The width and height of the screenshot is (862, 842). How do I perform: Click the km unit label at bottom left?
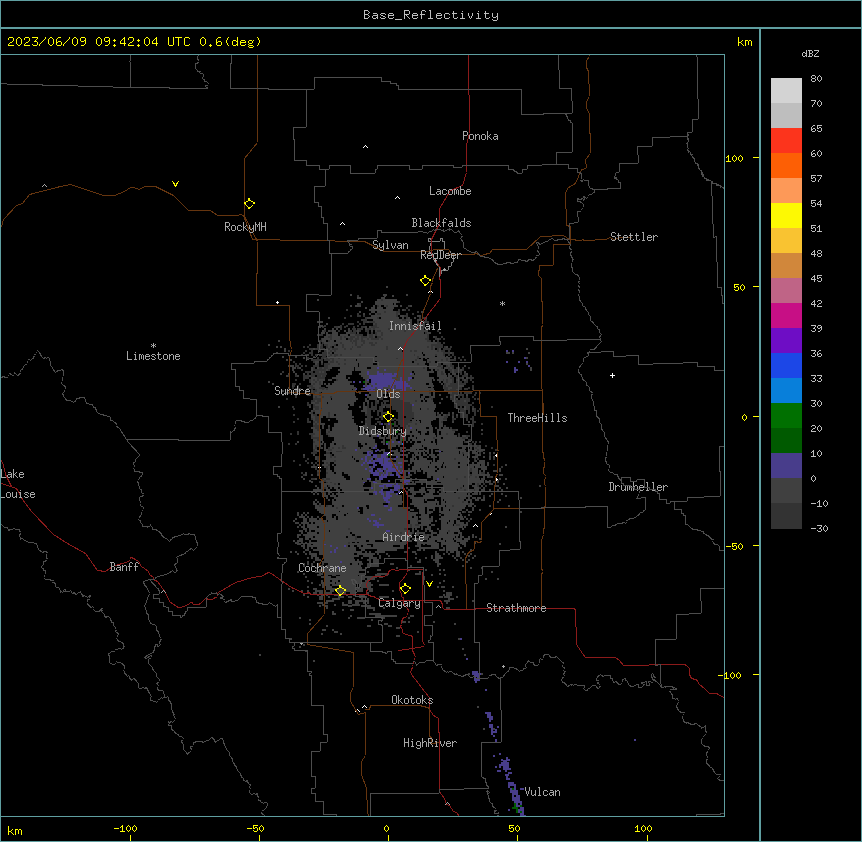[x=15, y=830]
